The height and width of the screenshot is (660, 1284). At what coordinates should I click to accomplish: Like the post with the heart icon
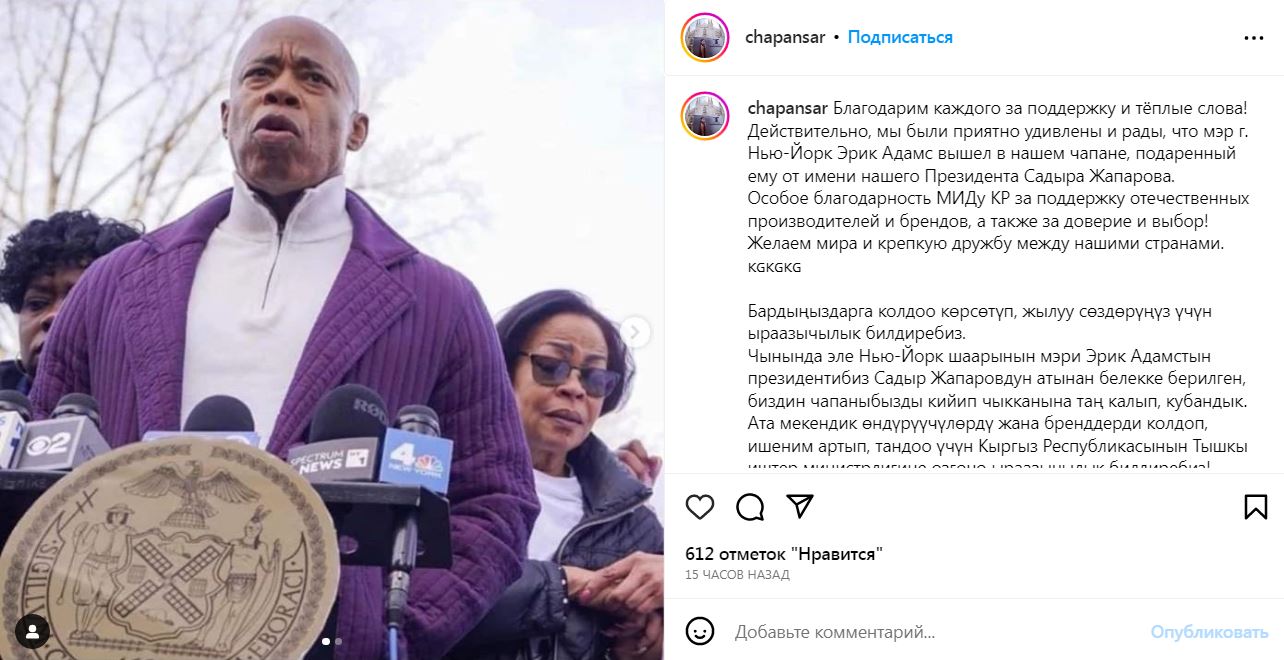click(700, 507)
